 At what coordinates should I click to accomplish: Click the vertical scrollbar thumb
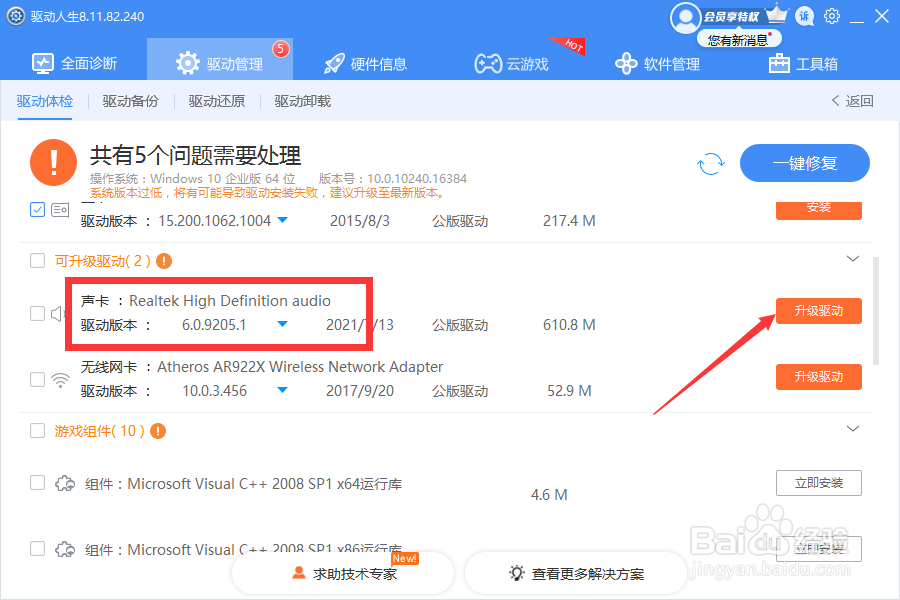(x=876, y=311)
